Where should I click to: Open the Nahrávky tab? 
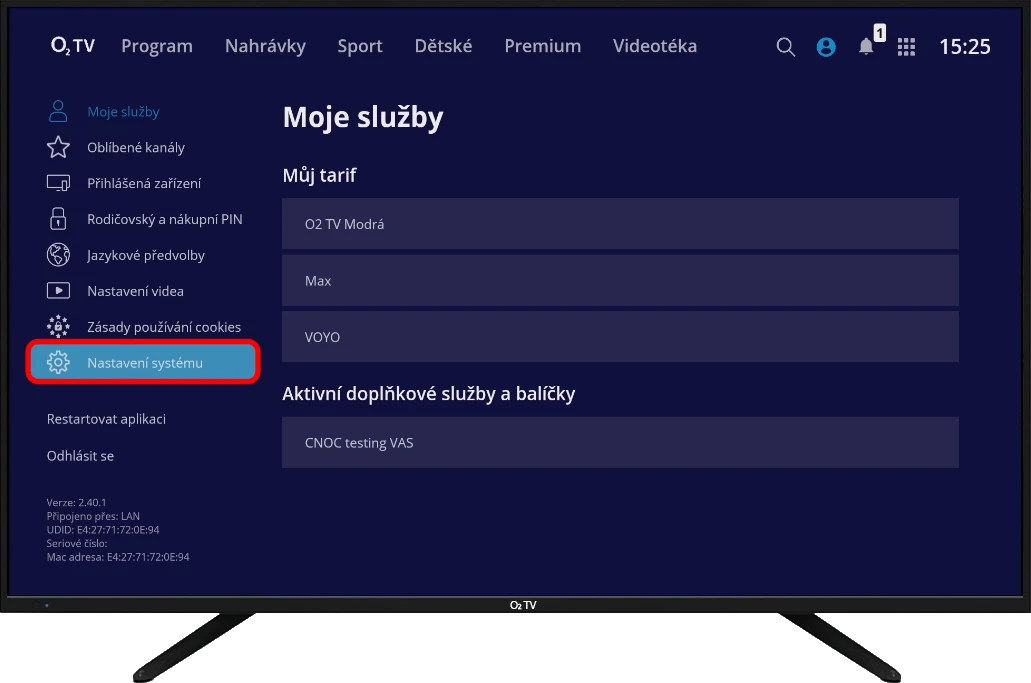265,46
